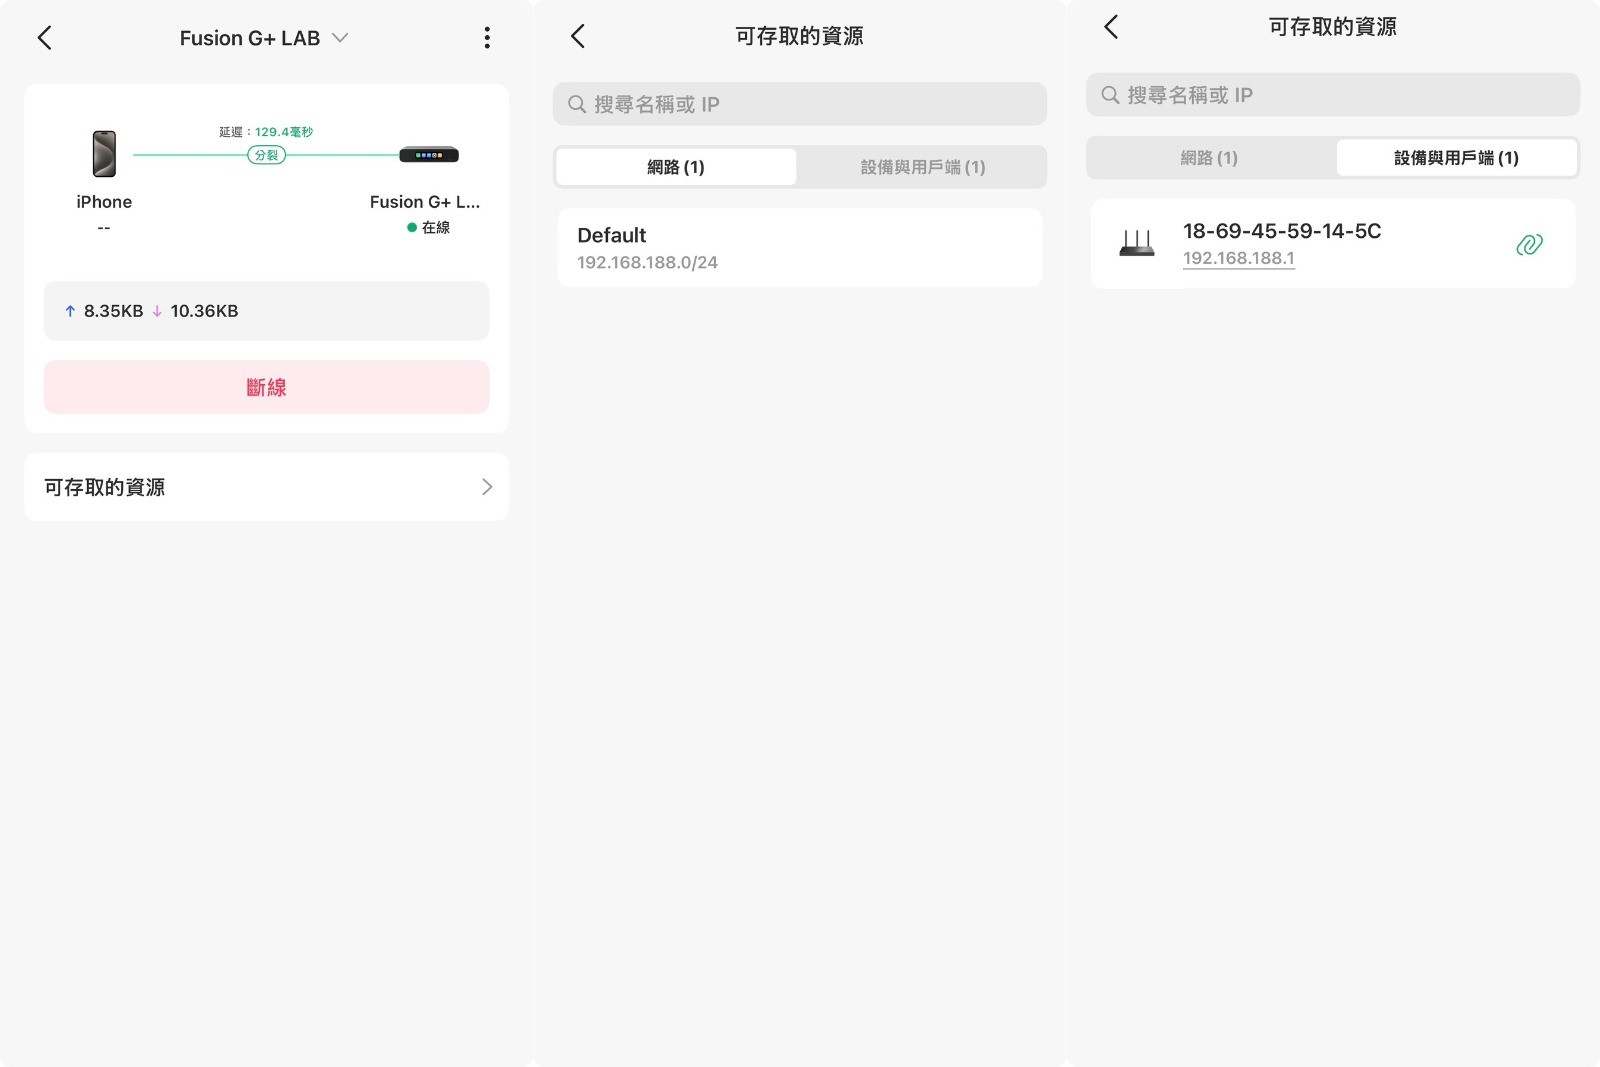Click the Fusion G+ L... device name
Screen dimensions: 1600x1067
[x=425, y=202]
